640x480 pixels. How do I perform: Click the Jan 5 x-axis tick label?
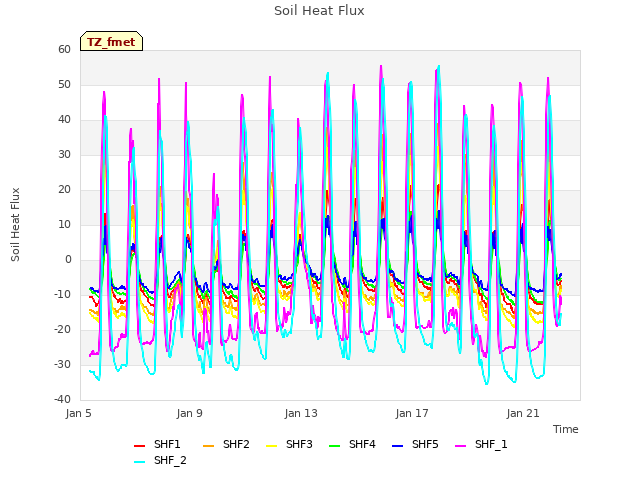(78, 413)
